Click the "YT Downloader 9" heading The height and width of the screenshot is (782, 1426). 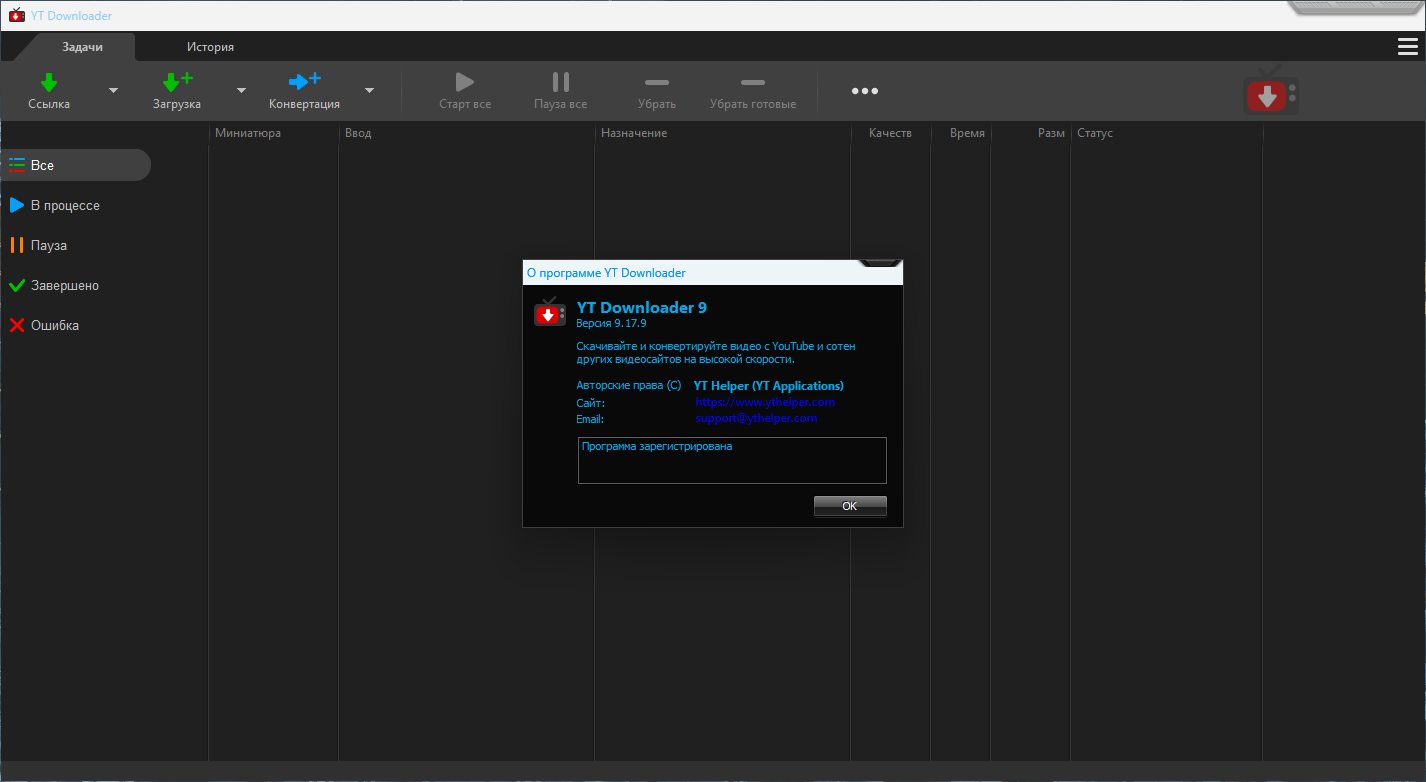click(641, 308)
